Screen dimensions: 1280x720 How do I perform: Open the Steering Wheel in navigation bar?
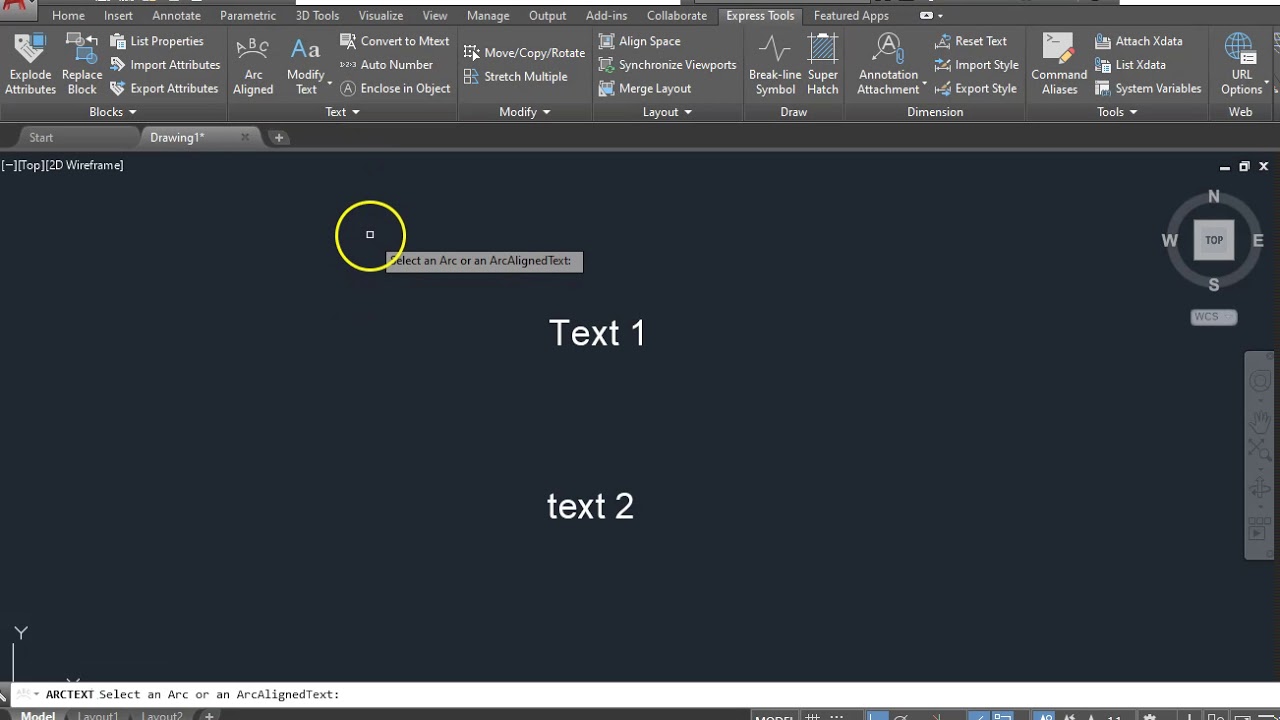1259,381
